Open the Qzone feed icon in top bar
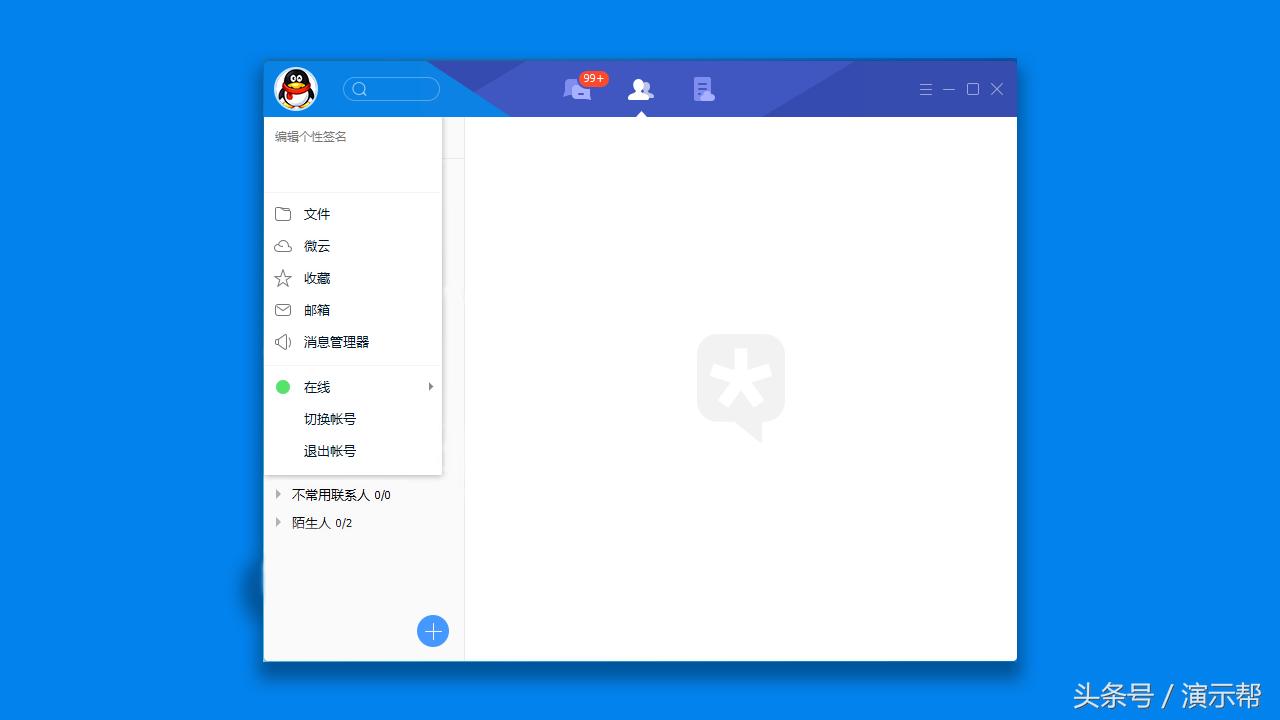The image size is (1280, 720). click(x=703, y=89)
